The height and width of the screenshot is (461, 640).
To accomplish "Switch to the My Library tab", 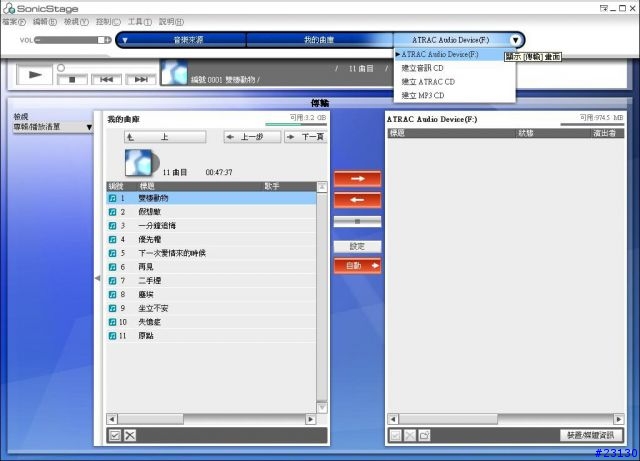I will 319,40.
